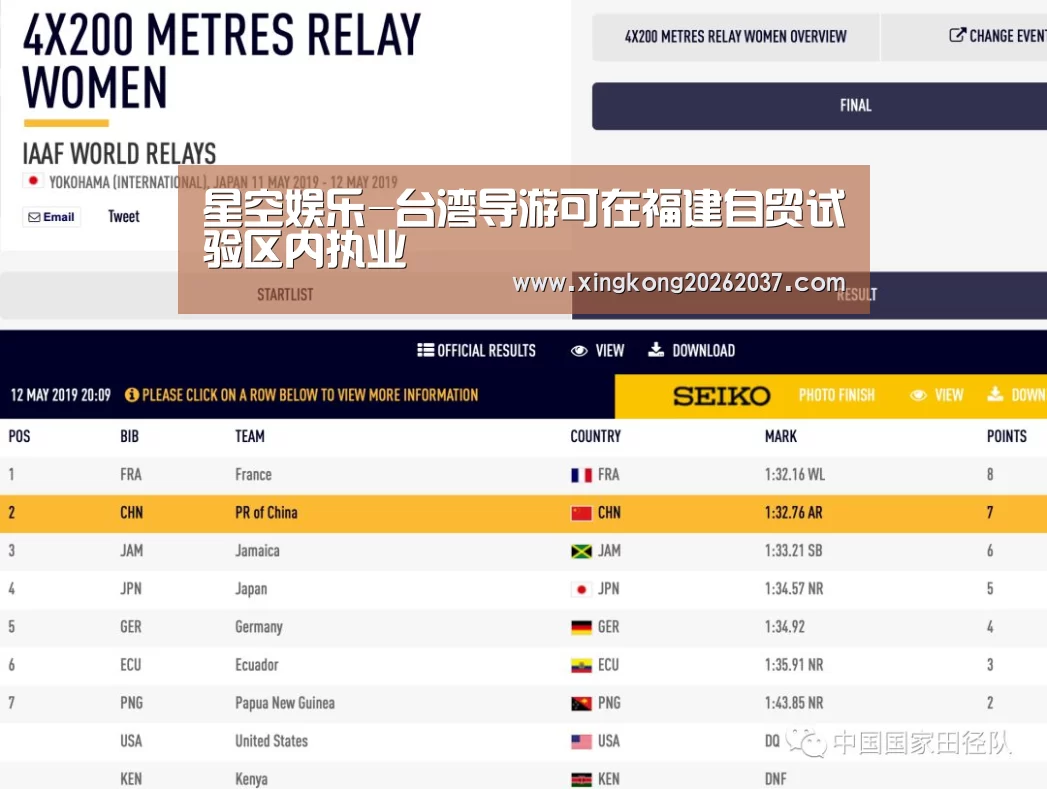Click the mark 1:33.21 SB
1047x789 pixels.
point(793,551)
